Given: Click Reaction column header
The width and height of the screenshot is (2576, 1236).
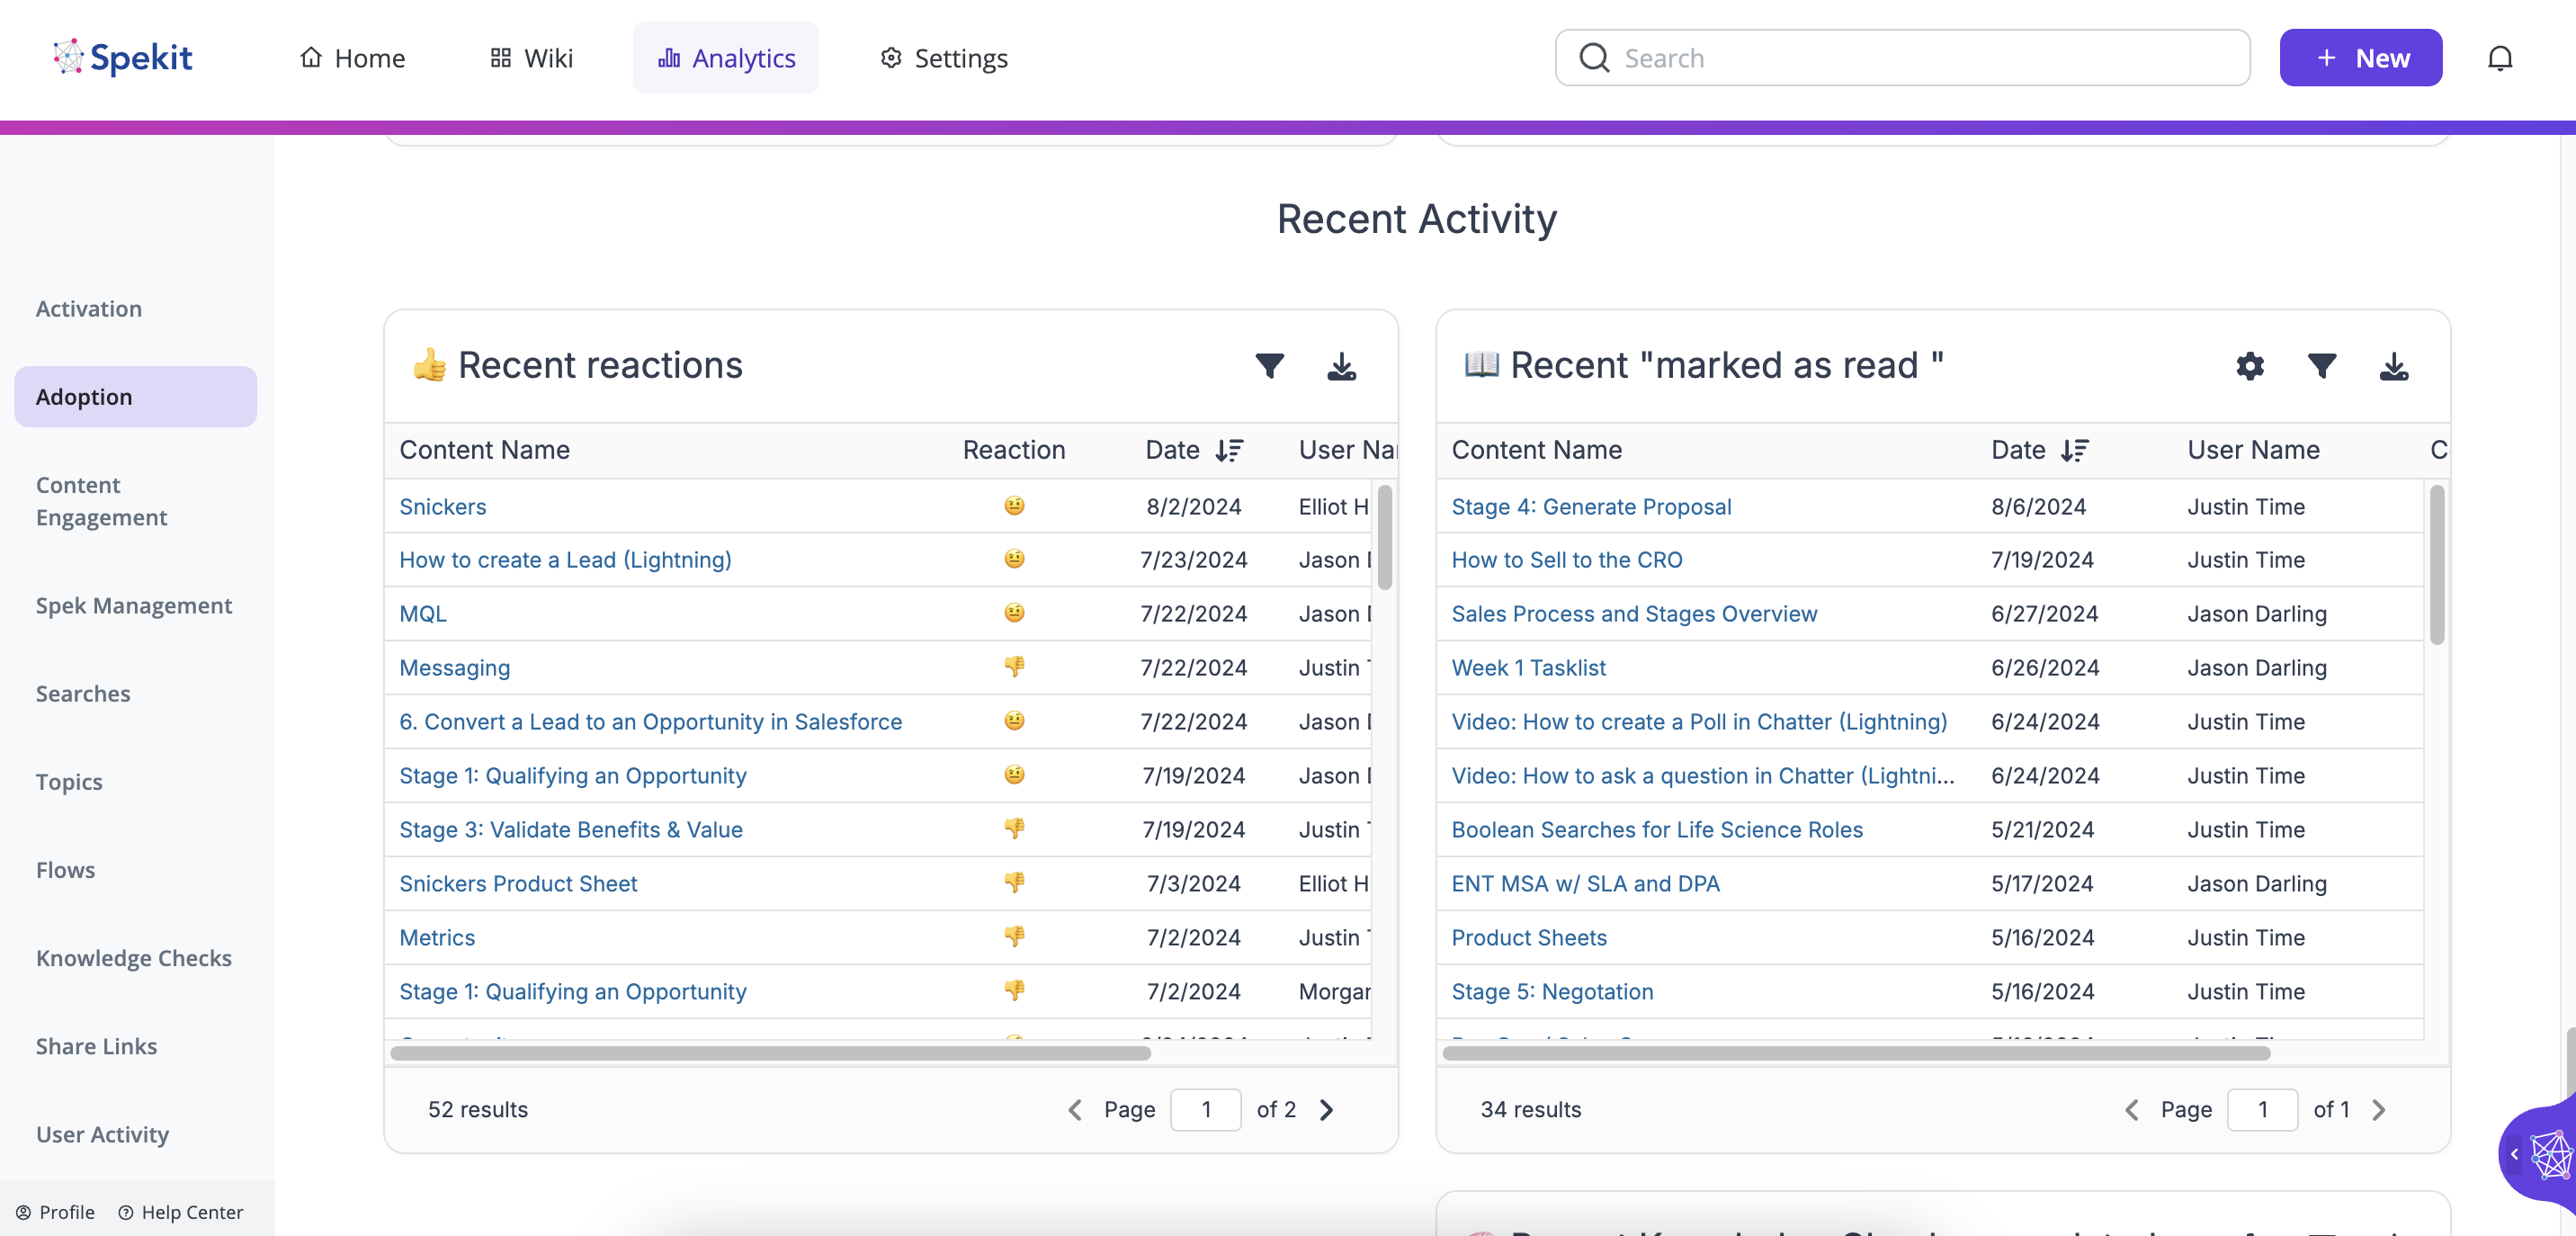Looking at the screenshot, I should pos(1013,450).
